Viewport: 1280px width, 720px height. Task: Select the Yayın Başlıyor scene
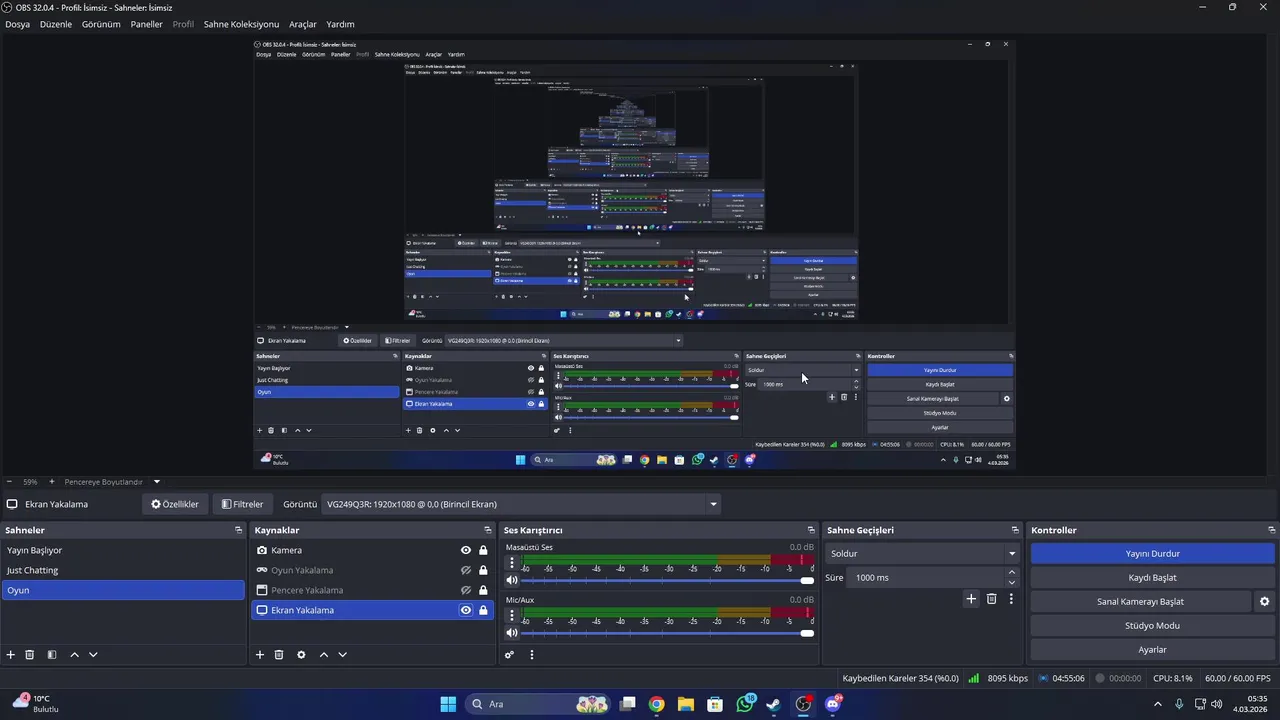123,550
